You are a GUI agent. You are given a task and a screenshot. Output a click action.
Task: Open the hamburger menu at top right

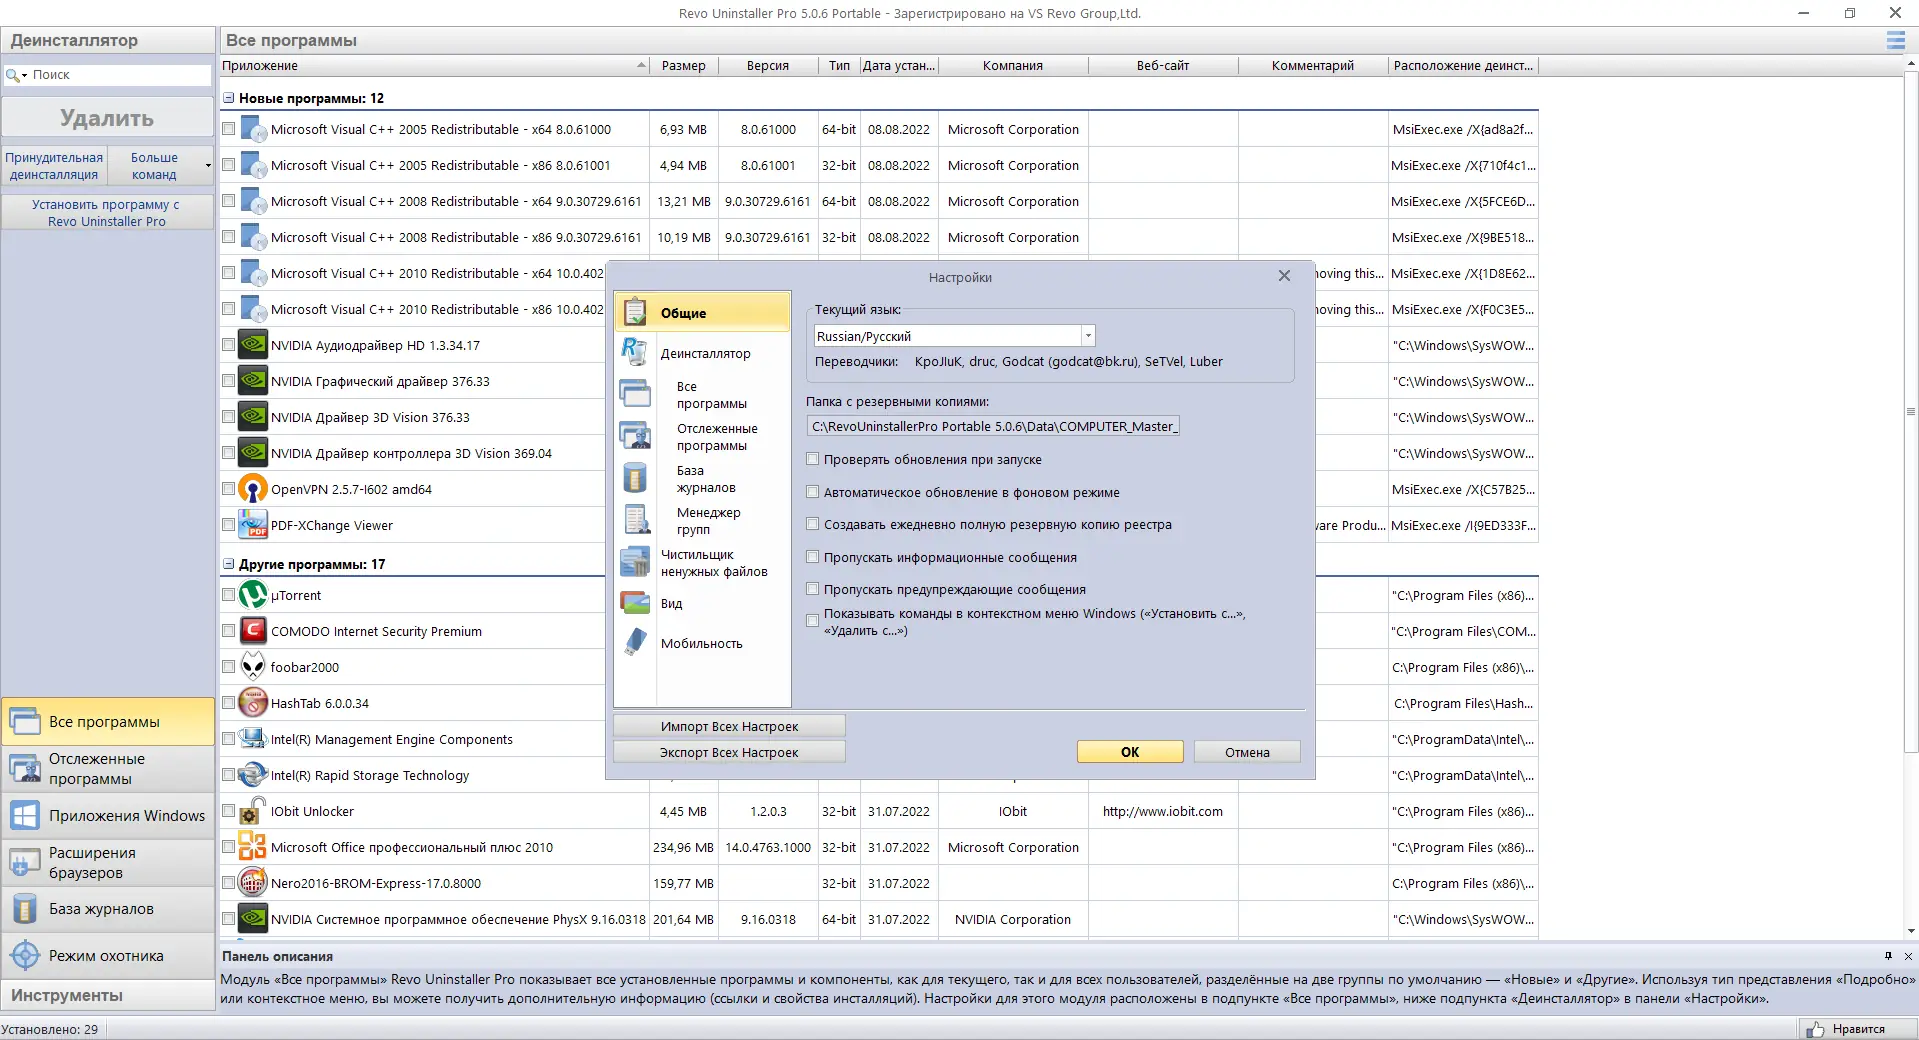click(x=1895, y=40)
